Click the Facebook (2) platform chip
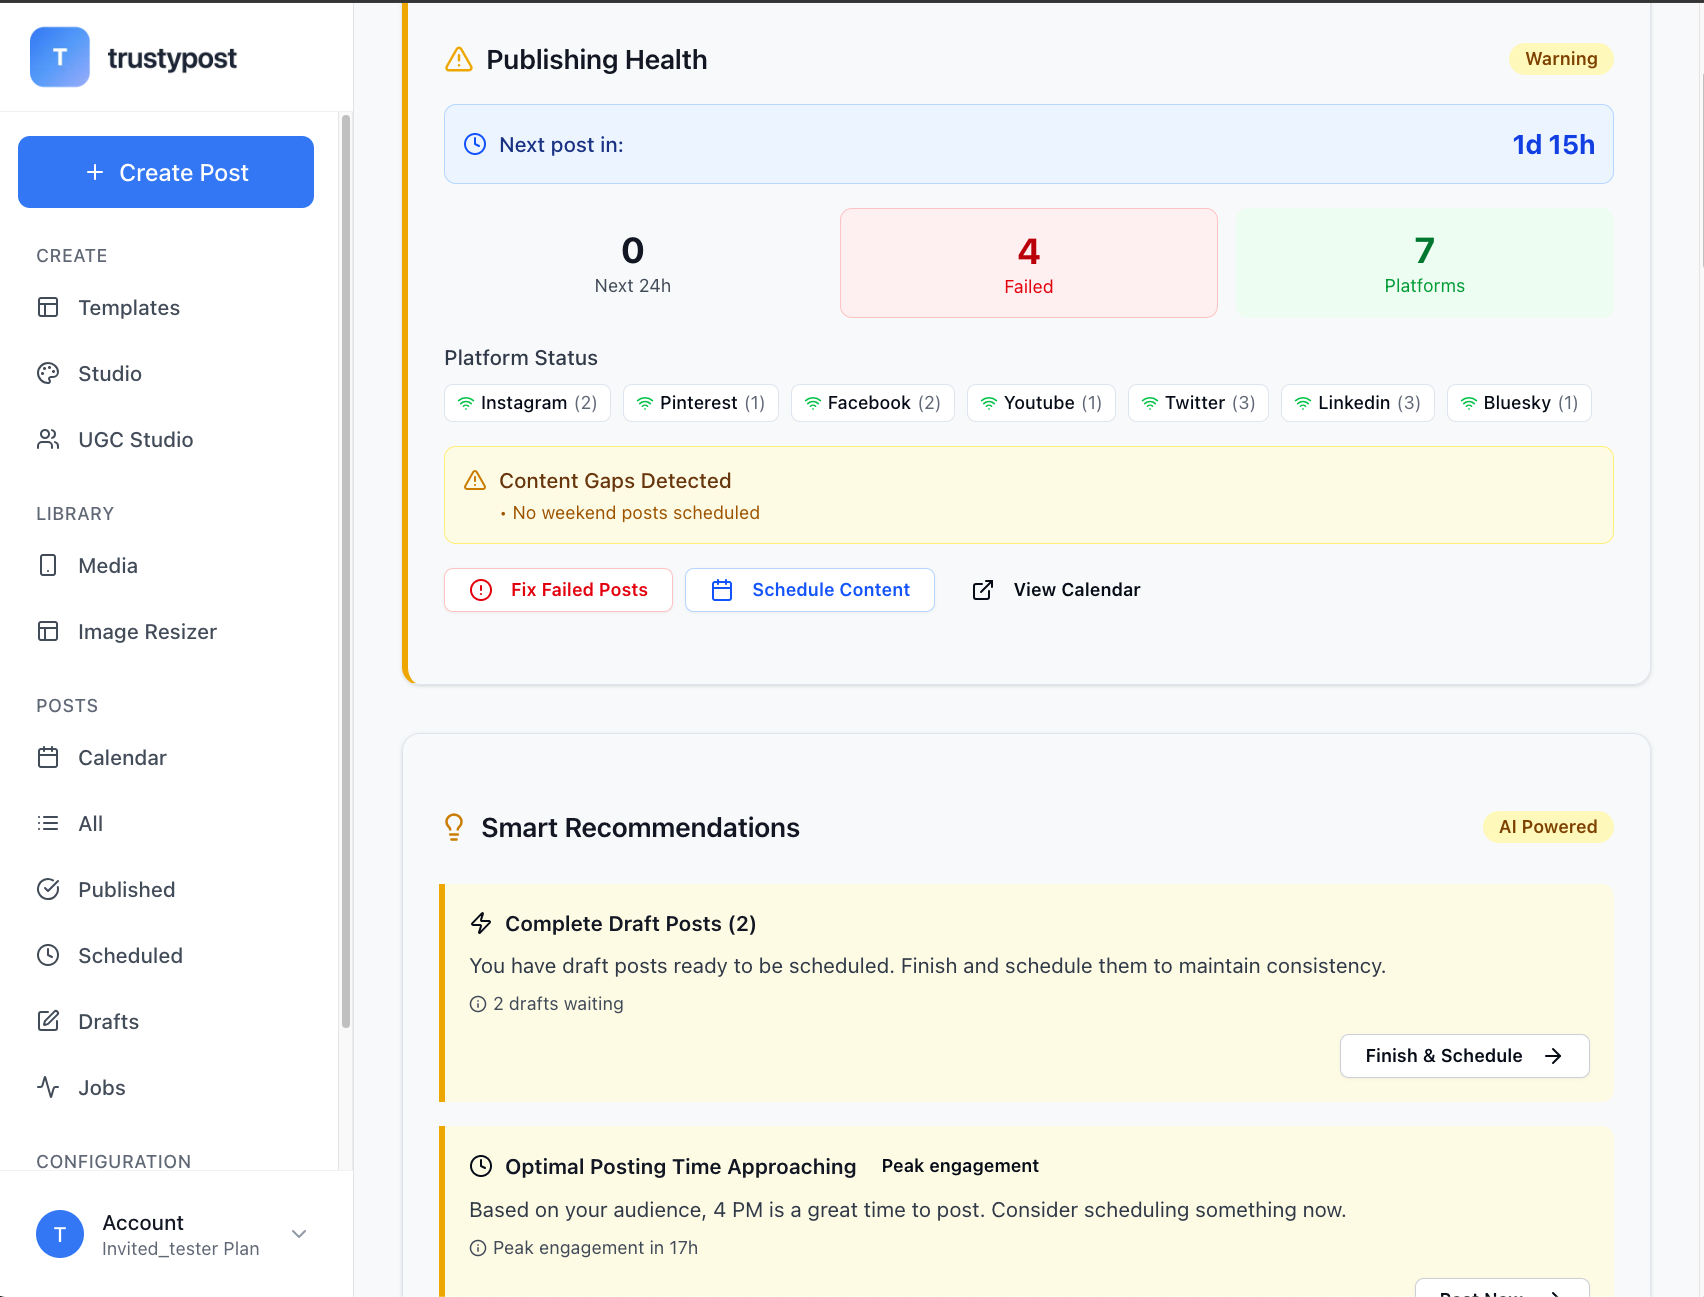Image resolution: width=1704 pixels, height=1297 pixels. tap(872, 403)
